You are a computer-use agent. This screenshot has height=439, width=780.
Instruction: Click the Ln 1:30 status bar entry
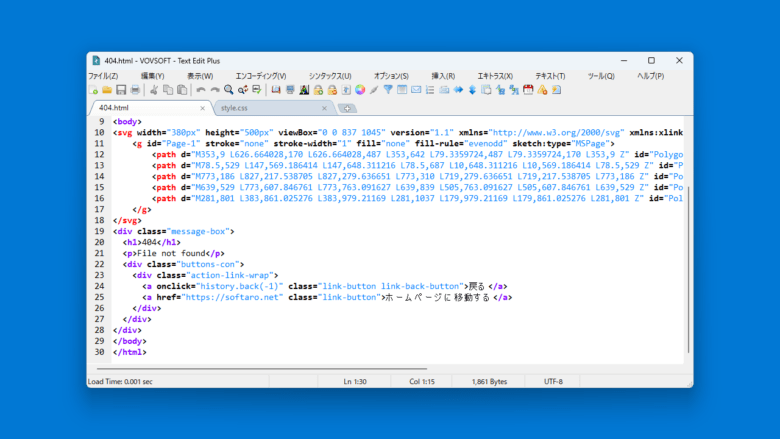coord(355,382)
